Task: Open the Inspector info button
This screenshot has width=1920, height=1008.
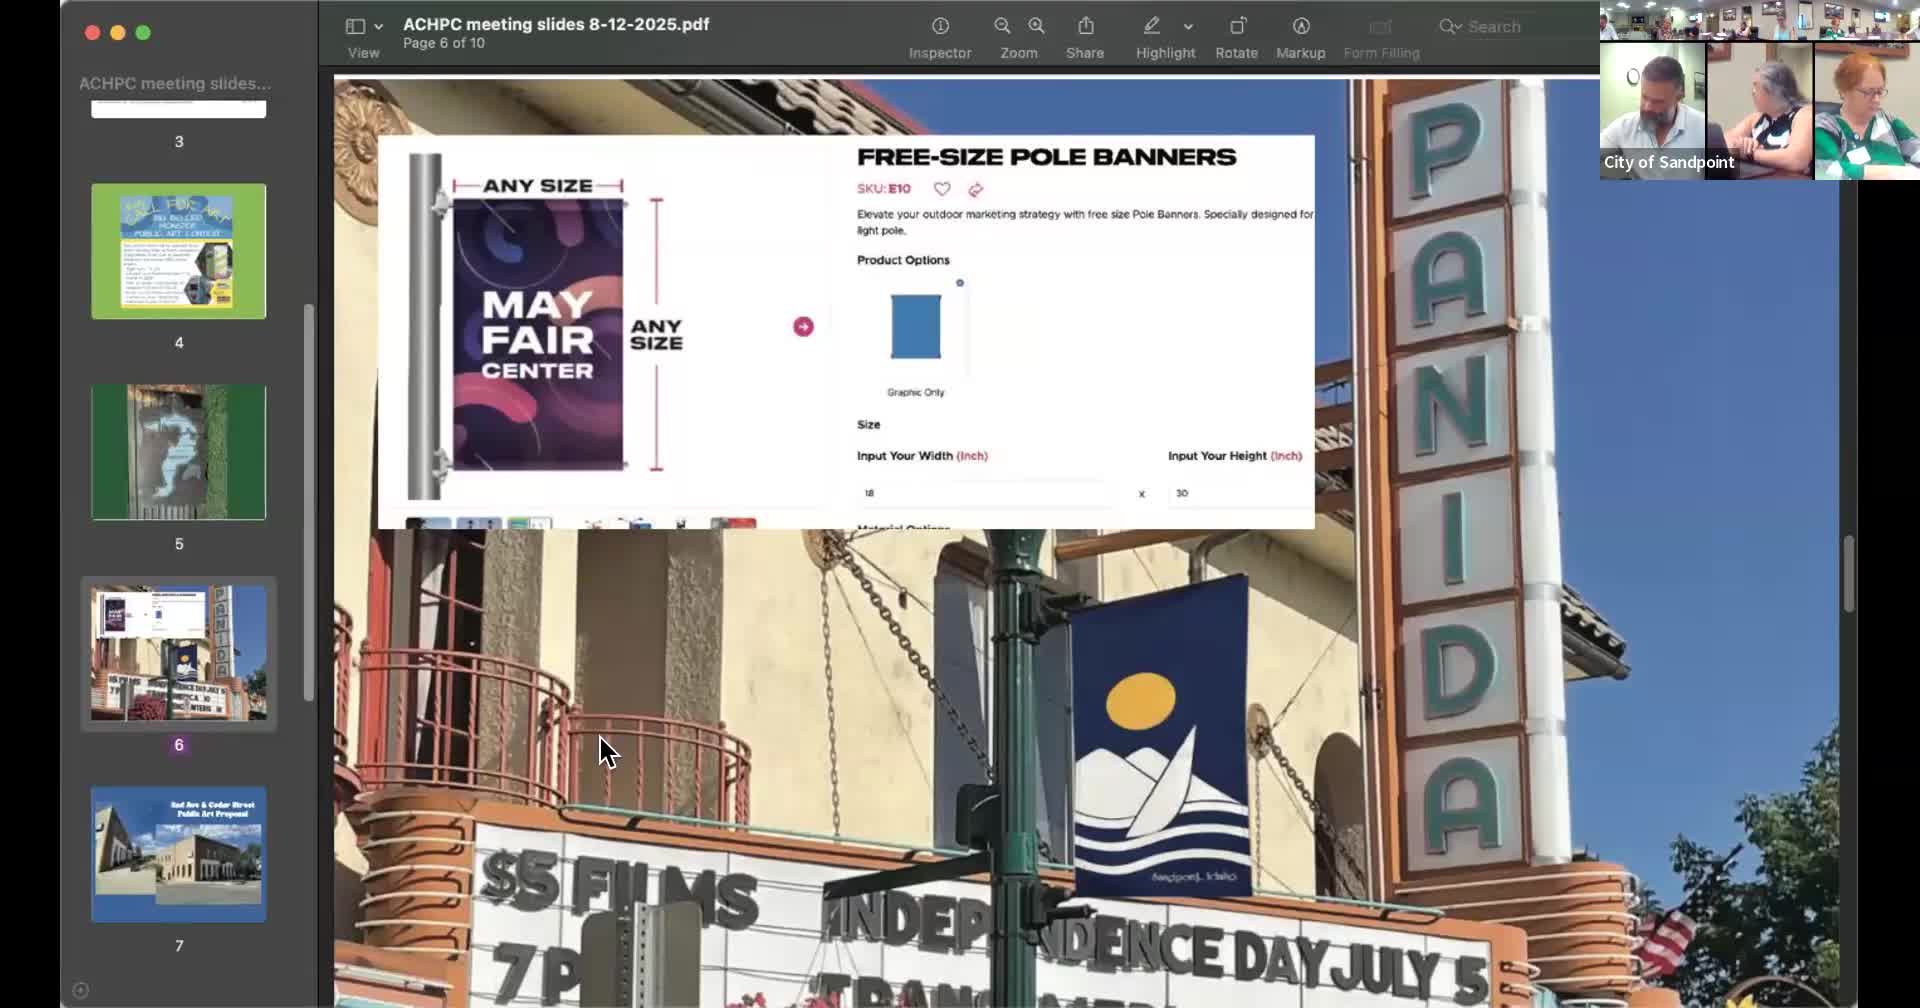Action: pos(940,26)
